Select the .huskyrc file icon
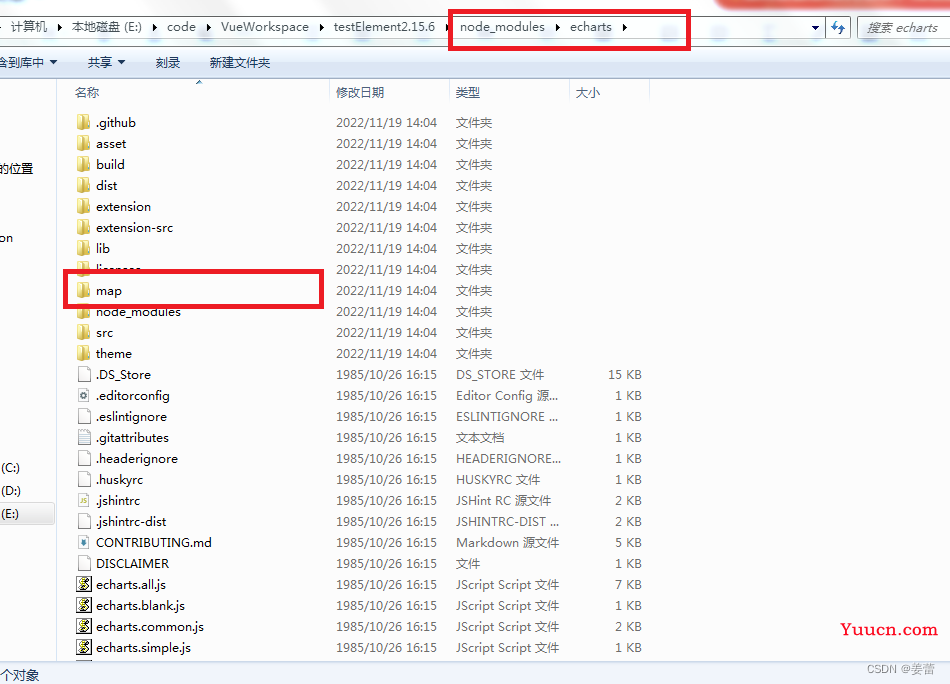The width and height of the screenshot is (950, 684). (x=84, y=479)
